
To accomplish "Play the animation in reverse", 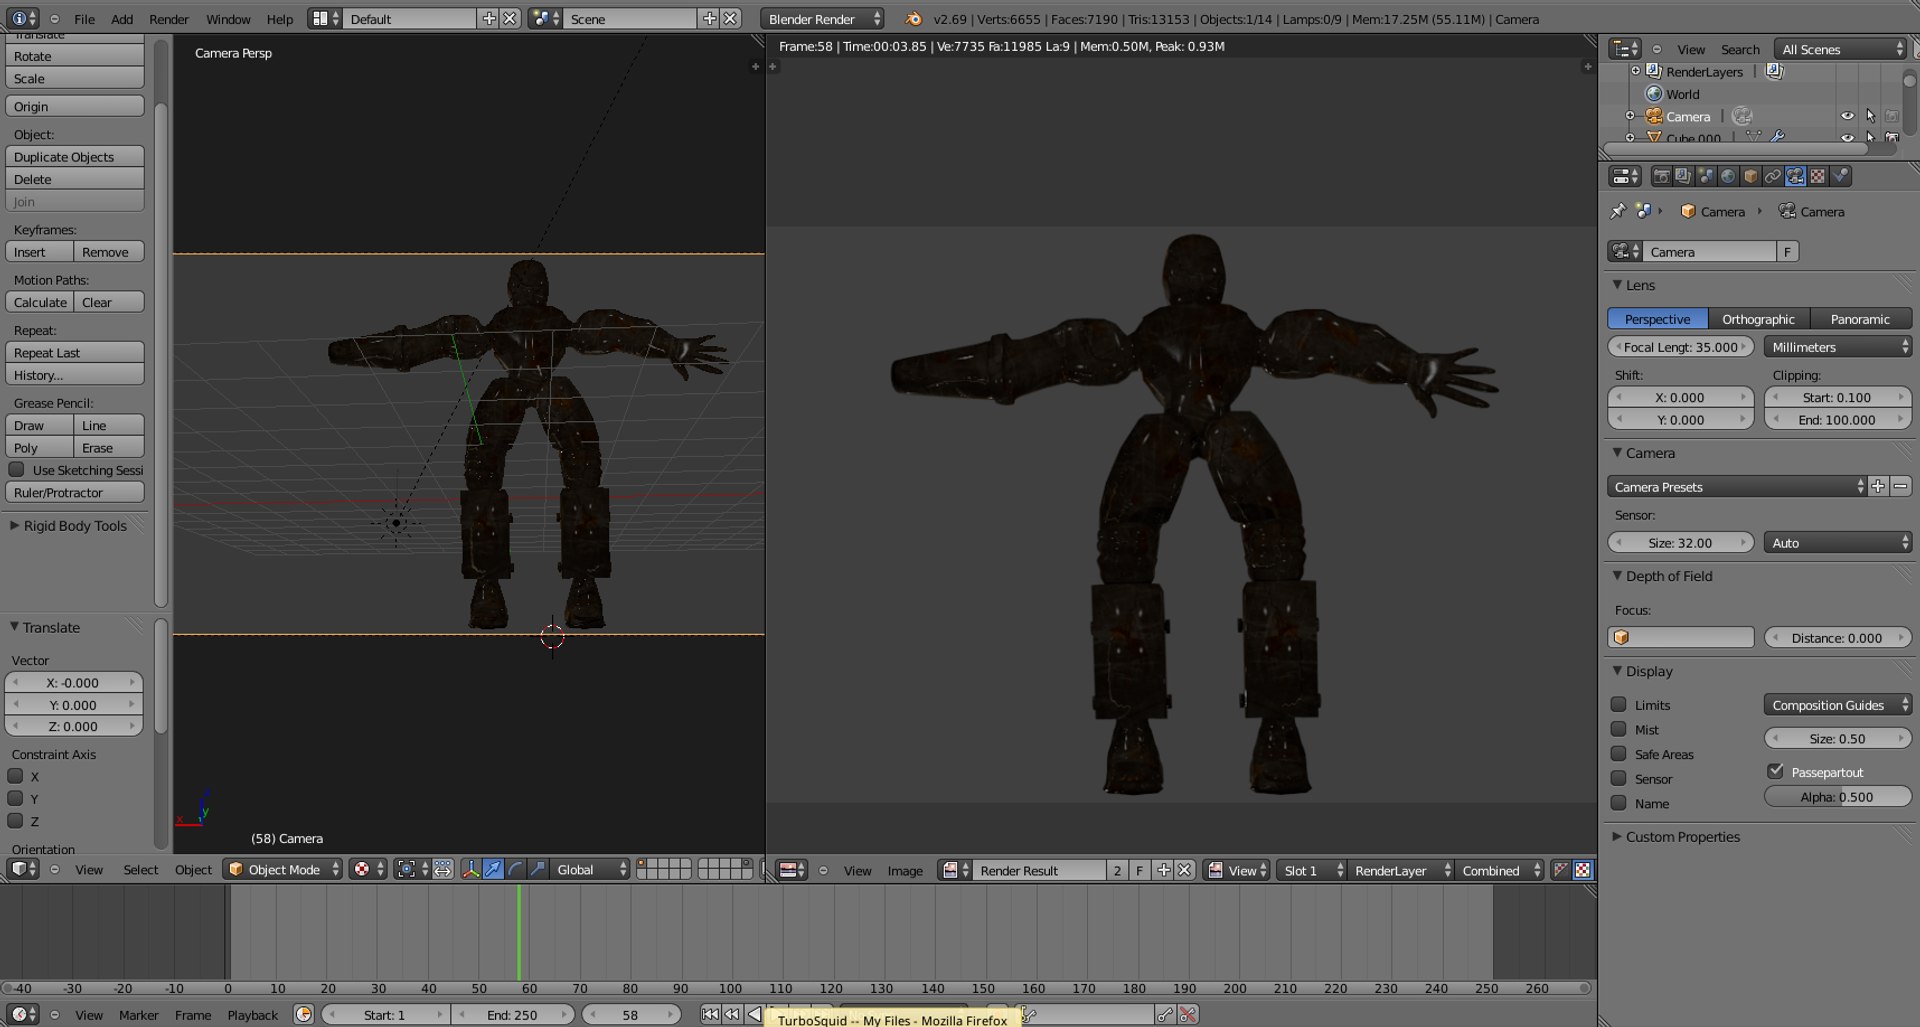I will (x=754, y=1014).
